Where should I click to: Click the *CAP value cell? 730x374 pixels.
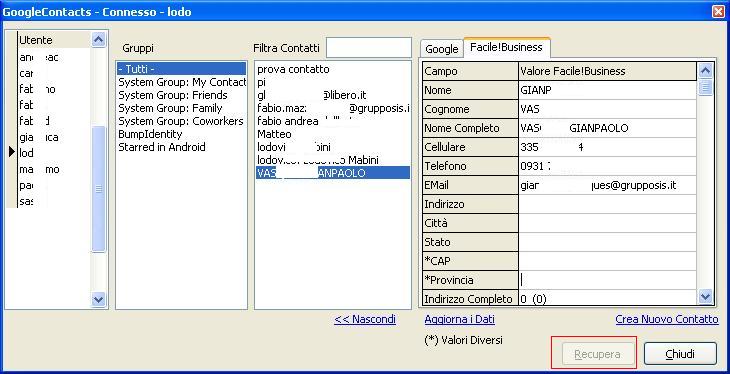pyautogui.click(x=607, y=261)
